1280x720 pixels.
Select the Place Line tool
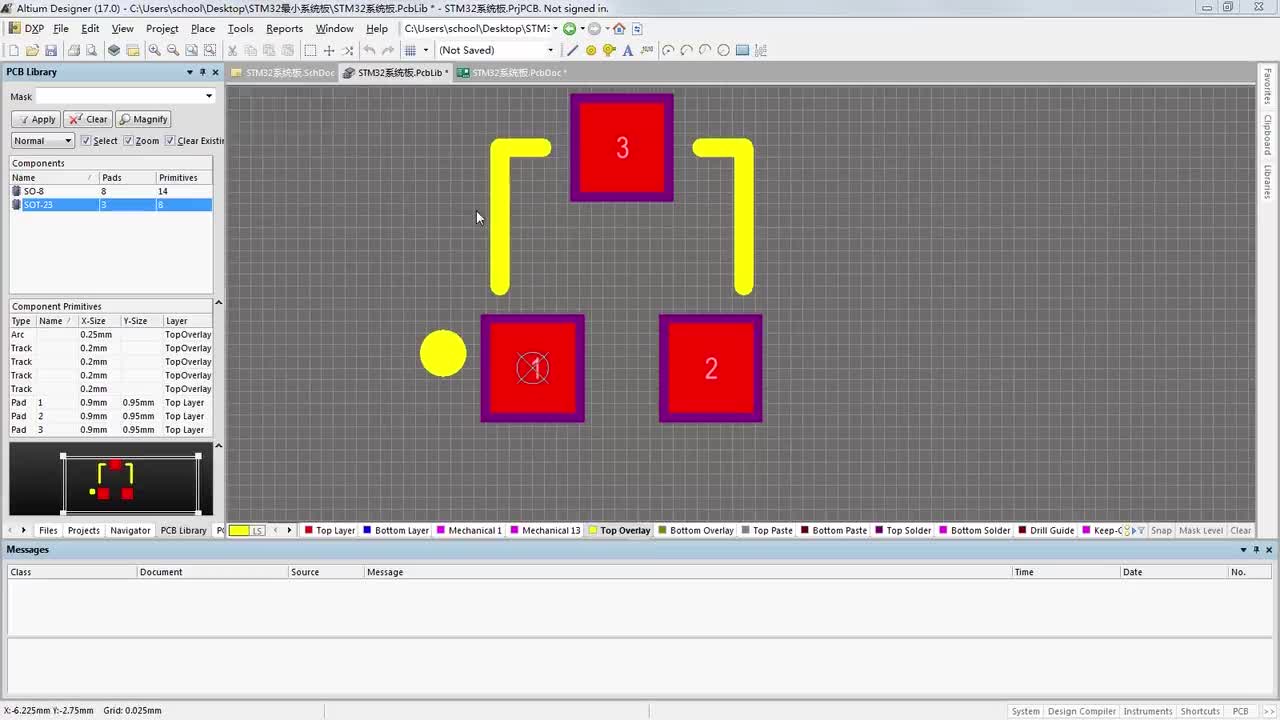tap(573, 50)
